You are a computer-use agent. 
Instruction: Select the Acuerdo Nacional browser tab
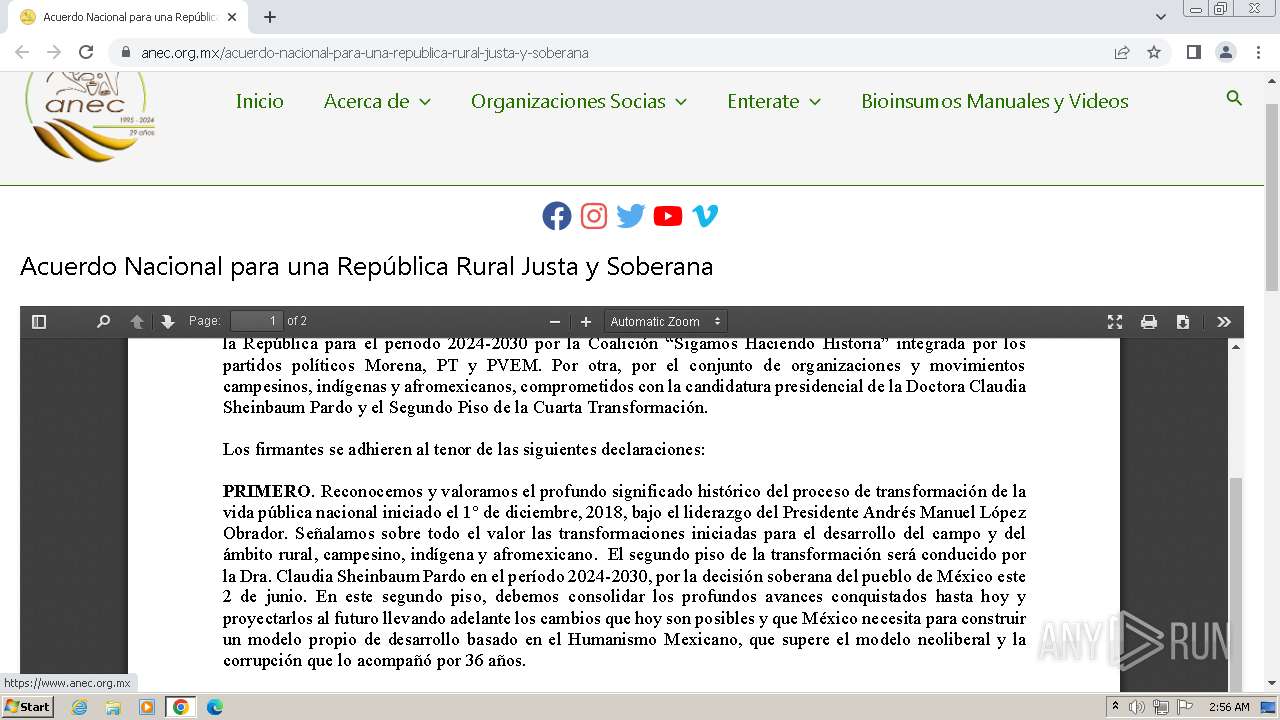pyautogui.click(x=130, y=17)
